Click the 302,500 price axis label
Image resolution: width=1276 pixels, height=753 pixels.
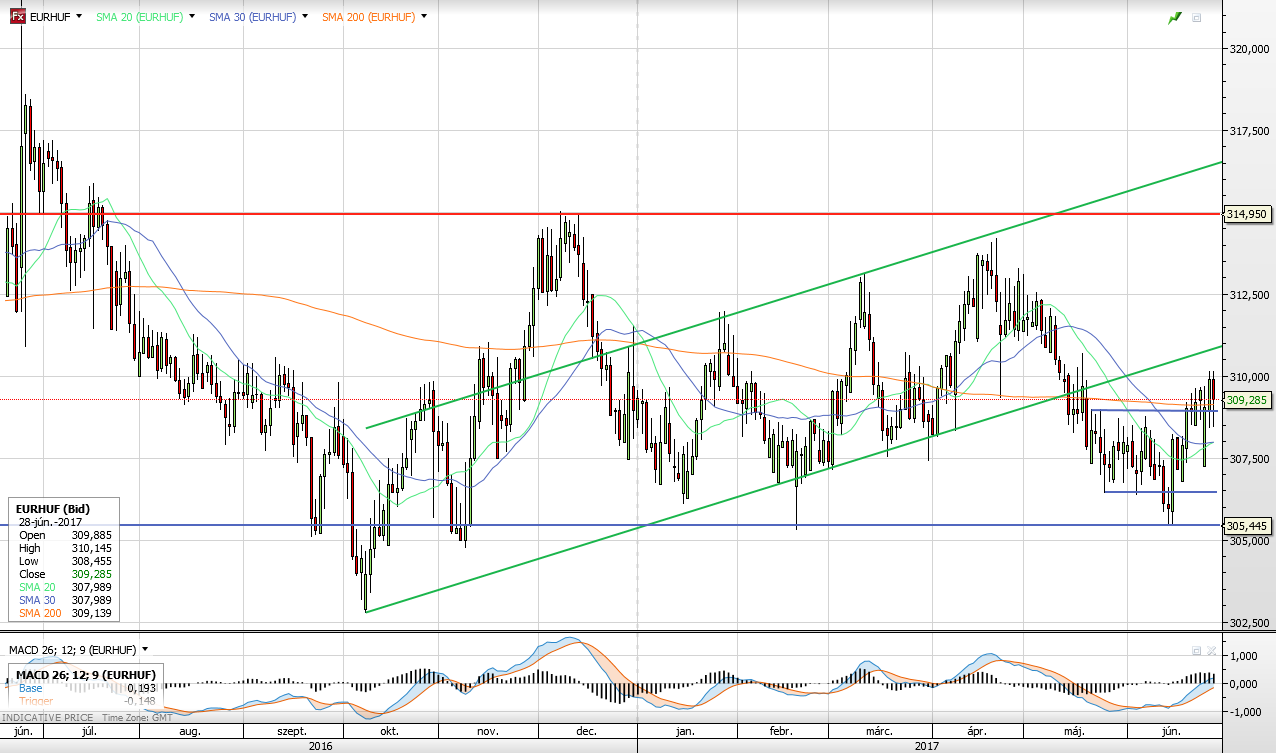(1249, 622)
